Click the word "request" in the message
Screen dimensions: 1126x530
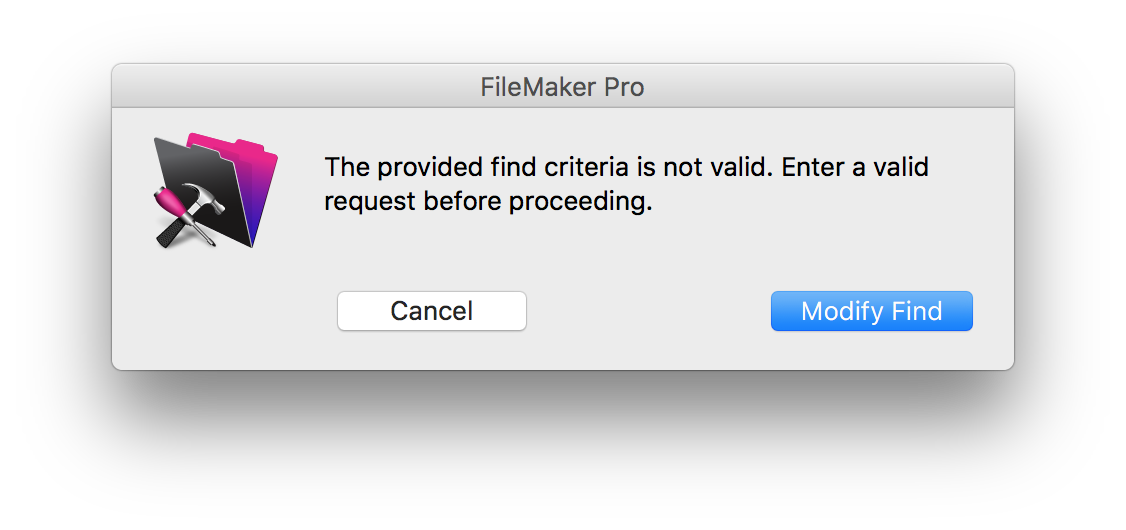coord(369,201)
